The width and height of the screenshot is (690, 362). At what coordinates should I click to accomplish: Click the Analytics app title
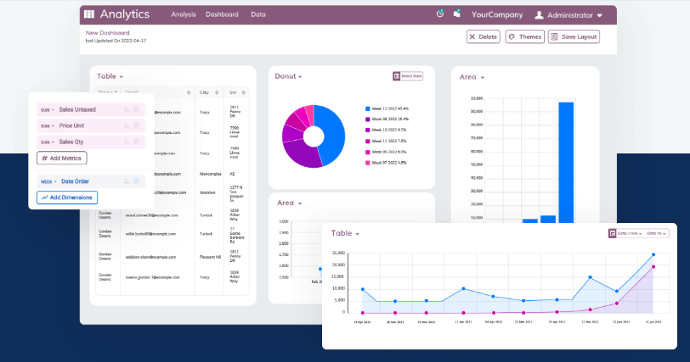click(125, 14)
